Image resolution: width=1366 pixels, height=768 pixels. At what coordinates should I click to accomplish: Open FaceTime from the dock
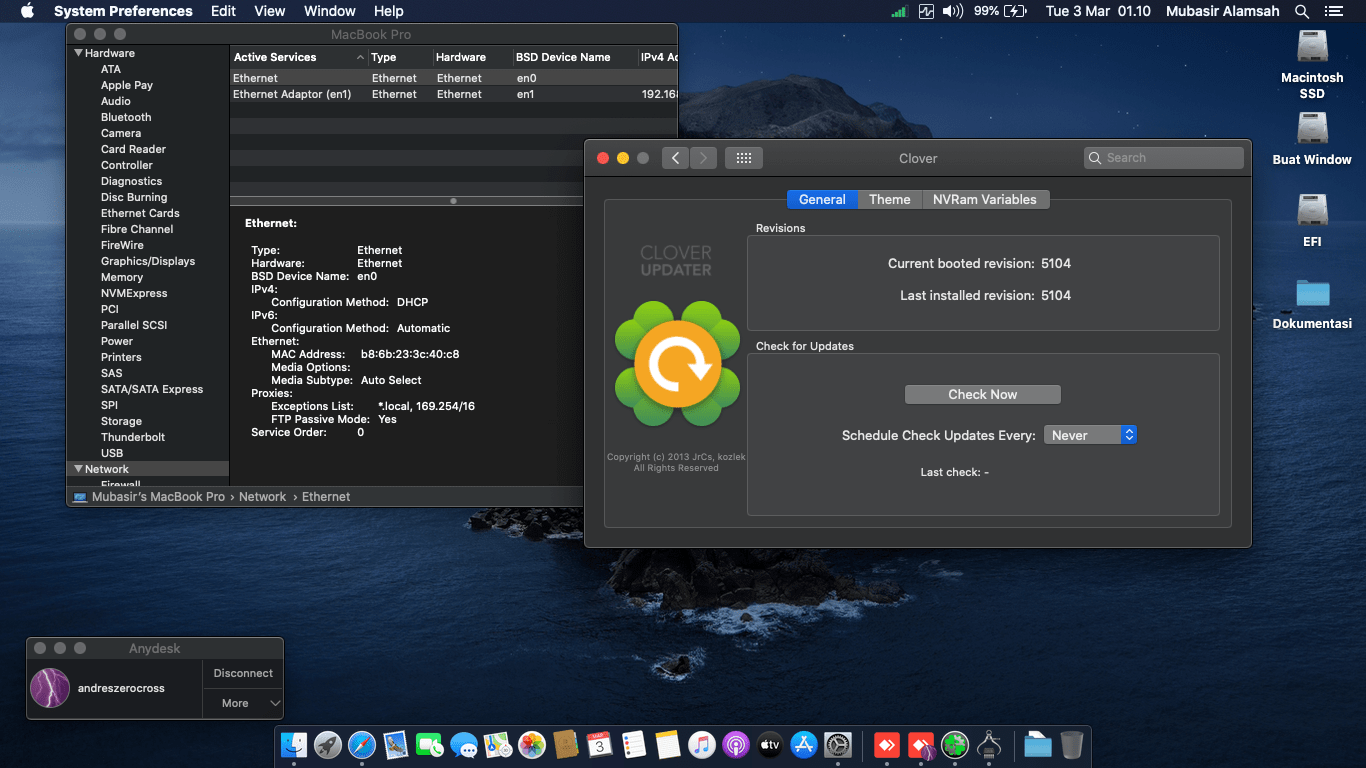click(x=430, y=744)
